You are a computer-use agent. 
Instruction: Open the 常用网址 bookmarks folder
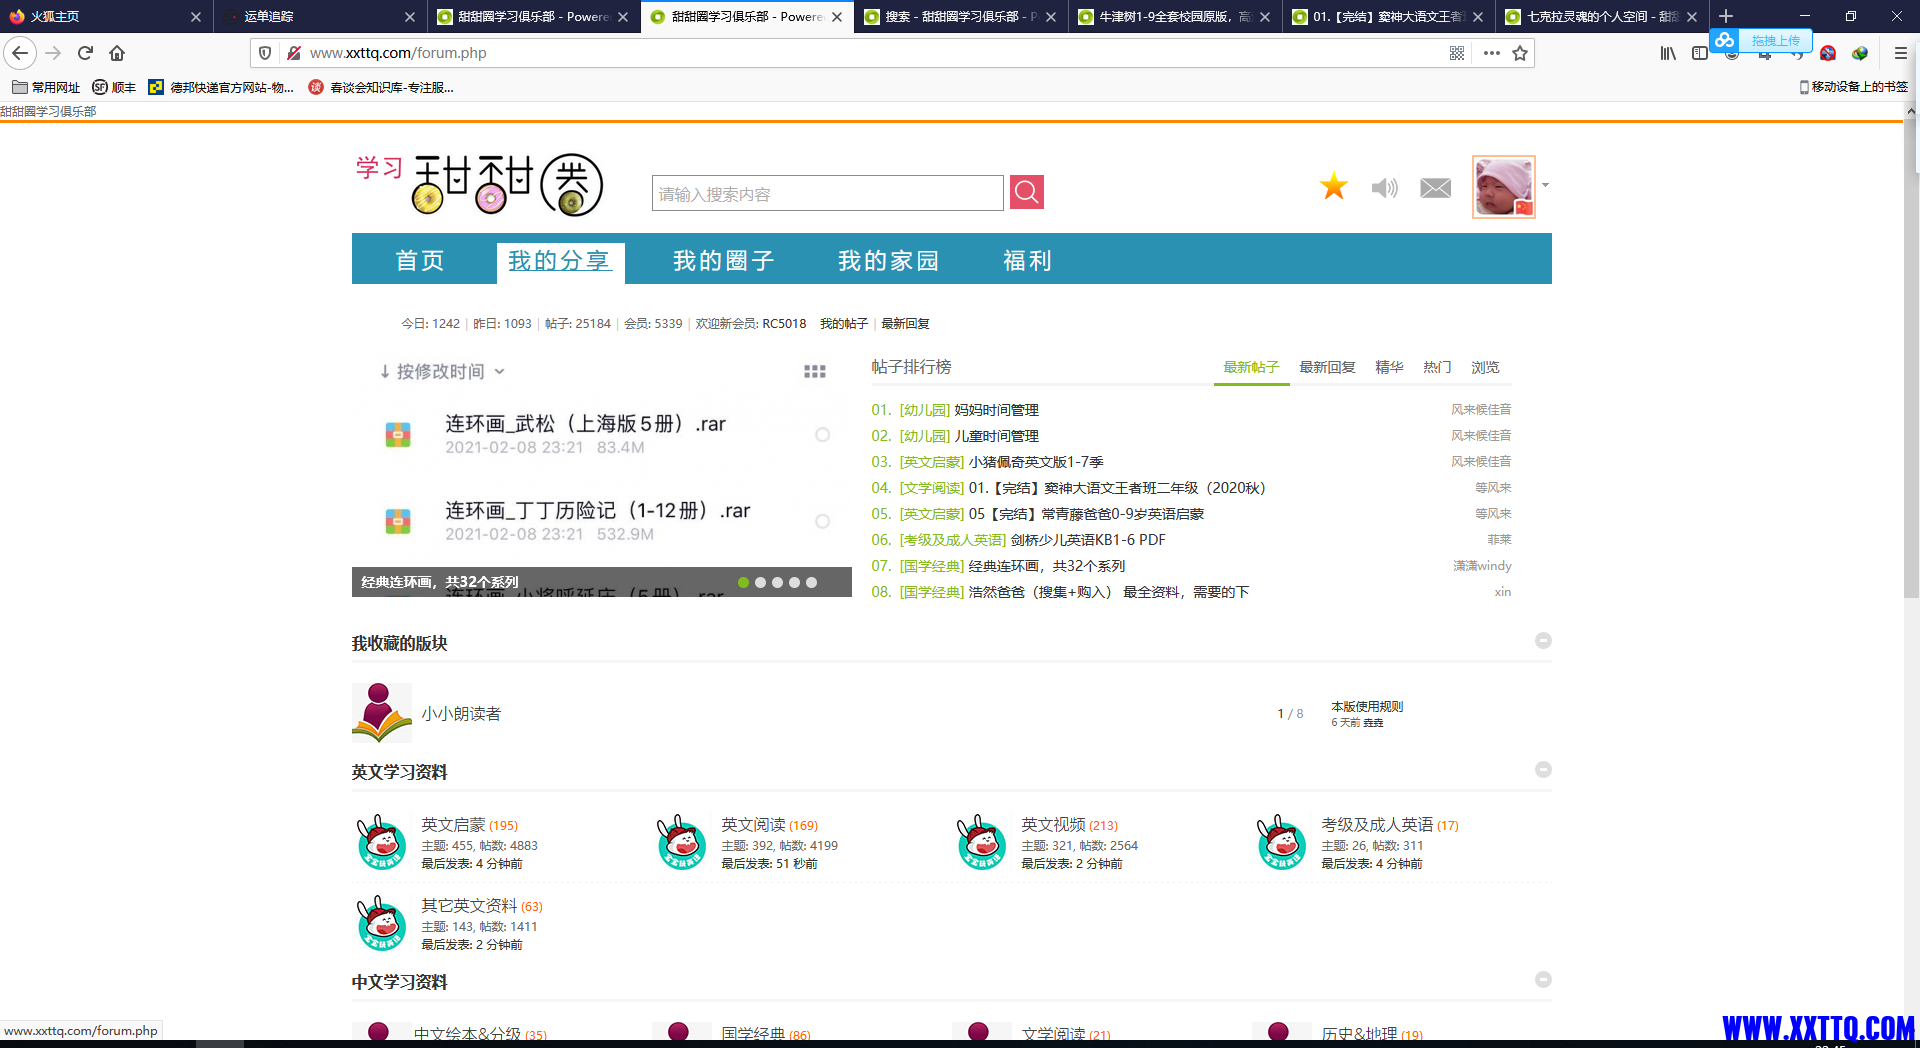(46, 88)
